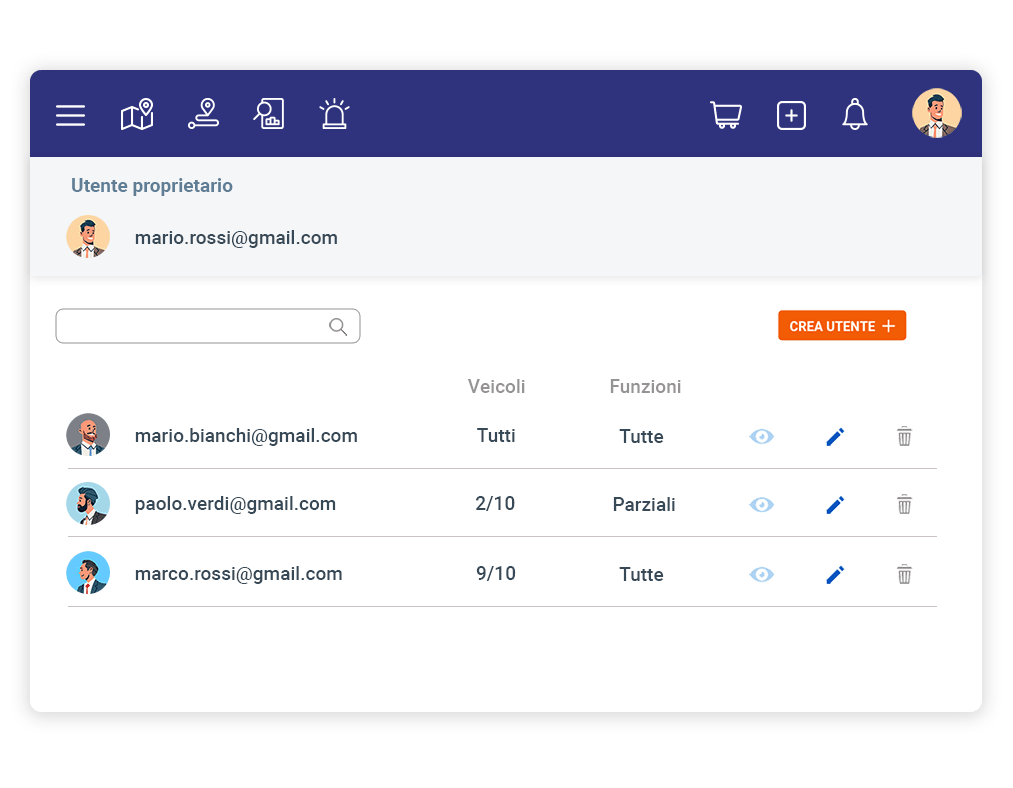The height and width of the screenshot is (788, 1013).
Task: Click the search magnifier icon
Action: pos(338,326)
